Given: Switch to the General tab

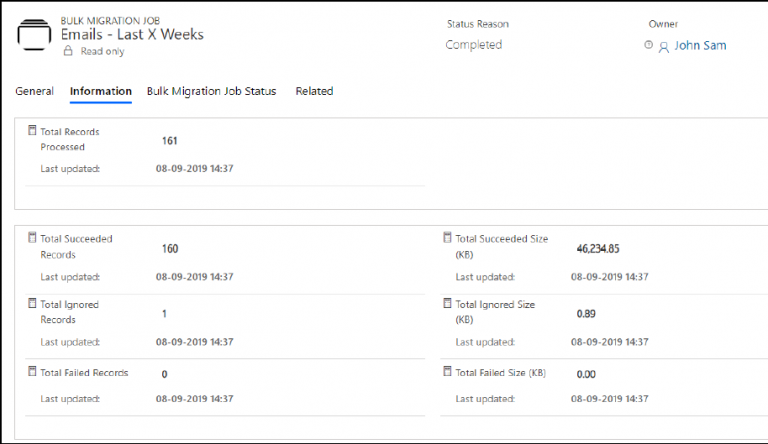Looking at the screenshot, I should [34, 91].
